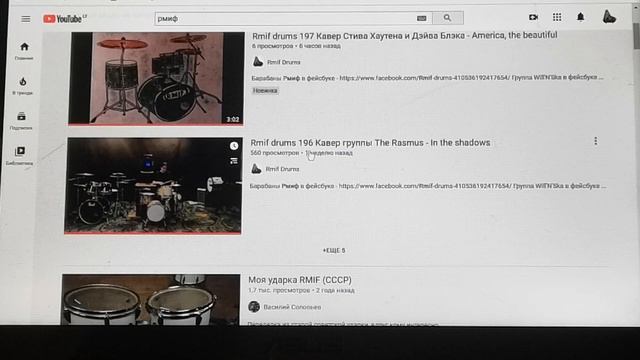Click the magnifier search button
Screen dimensions: 640x360
point(448,18)
